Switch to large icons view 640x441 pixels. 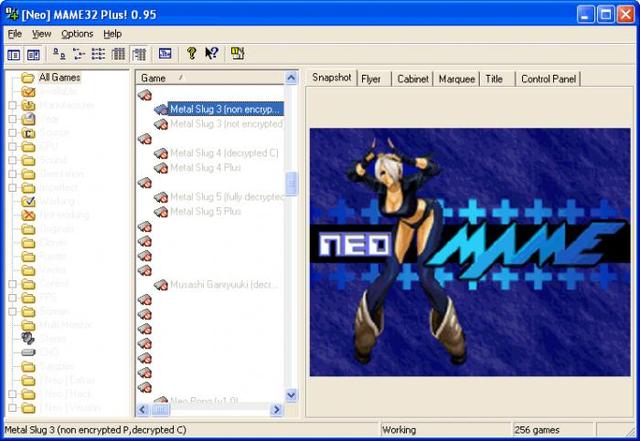[60, 54]
